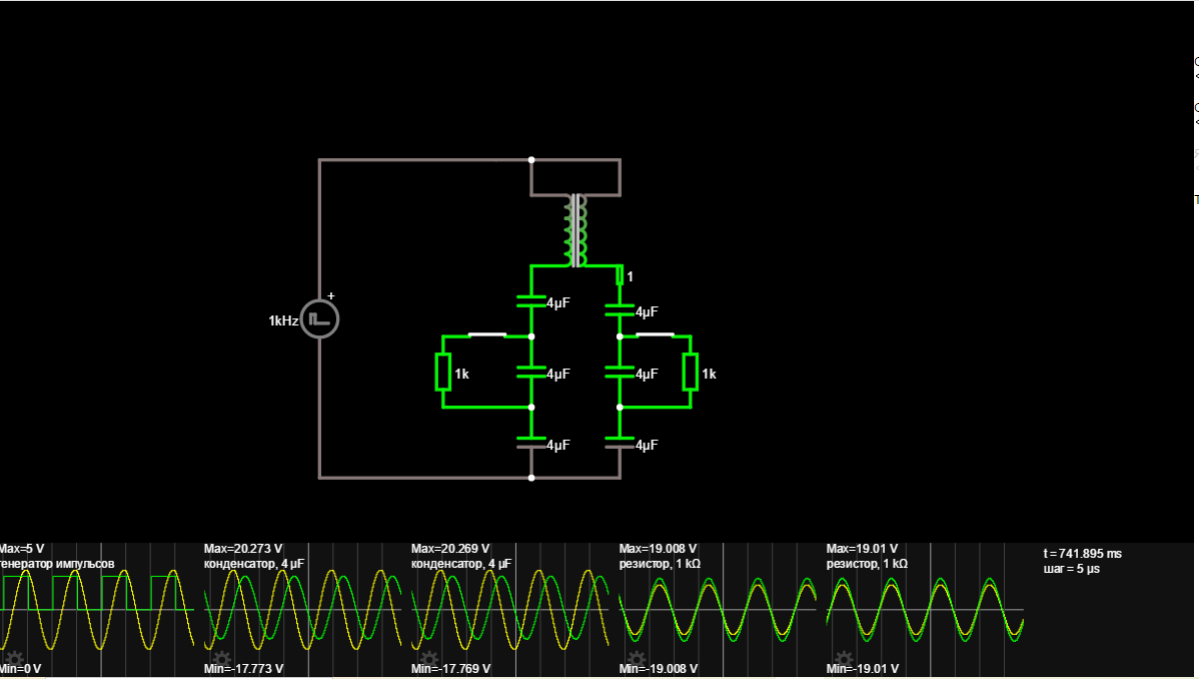Select the transformer coil component
The width and height of the screenshot is (1199, 679).
click(x=576, y=230)
